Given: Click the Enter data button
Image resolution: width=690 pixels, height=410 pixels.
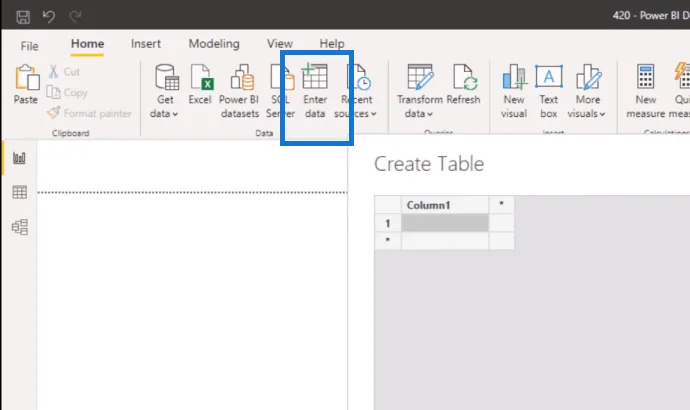Looking at the screenshot, I should [315, 91].
